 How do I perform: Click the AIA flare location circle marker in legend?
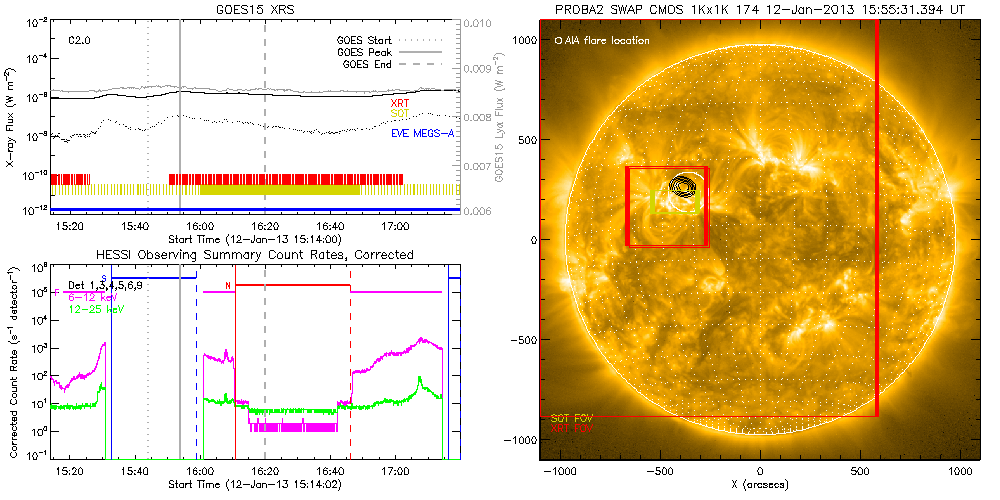pyautogui.click(x=558, y=41)
